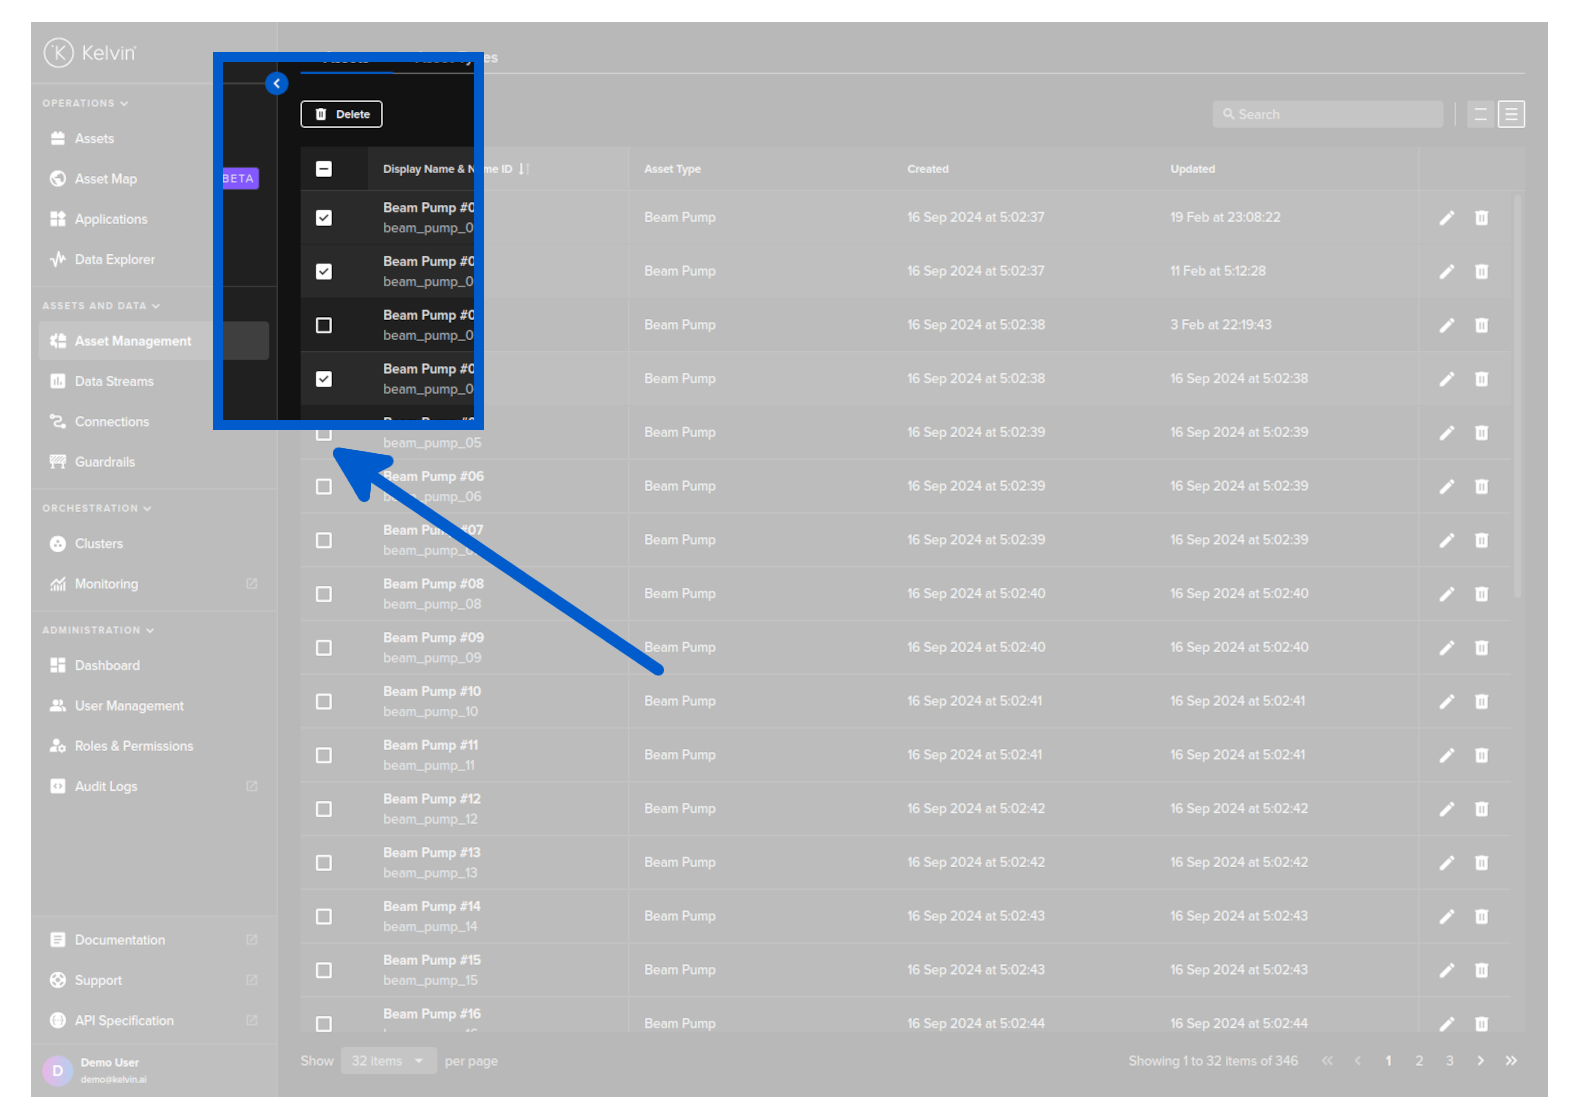Viewport: 1580px width, 1120px height.
Task: Check the Beam Pump #06 checkbox
Action: point(324,487)
